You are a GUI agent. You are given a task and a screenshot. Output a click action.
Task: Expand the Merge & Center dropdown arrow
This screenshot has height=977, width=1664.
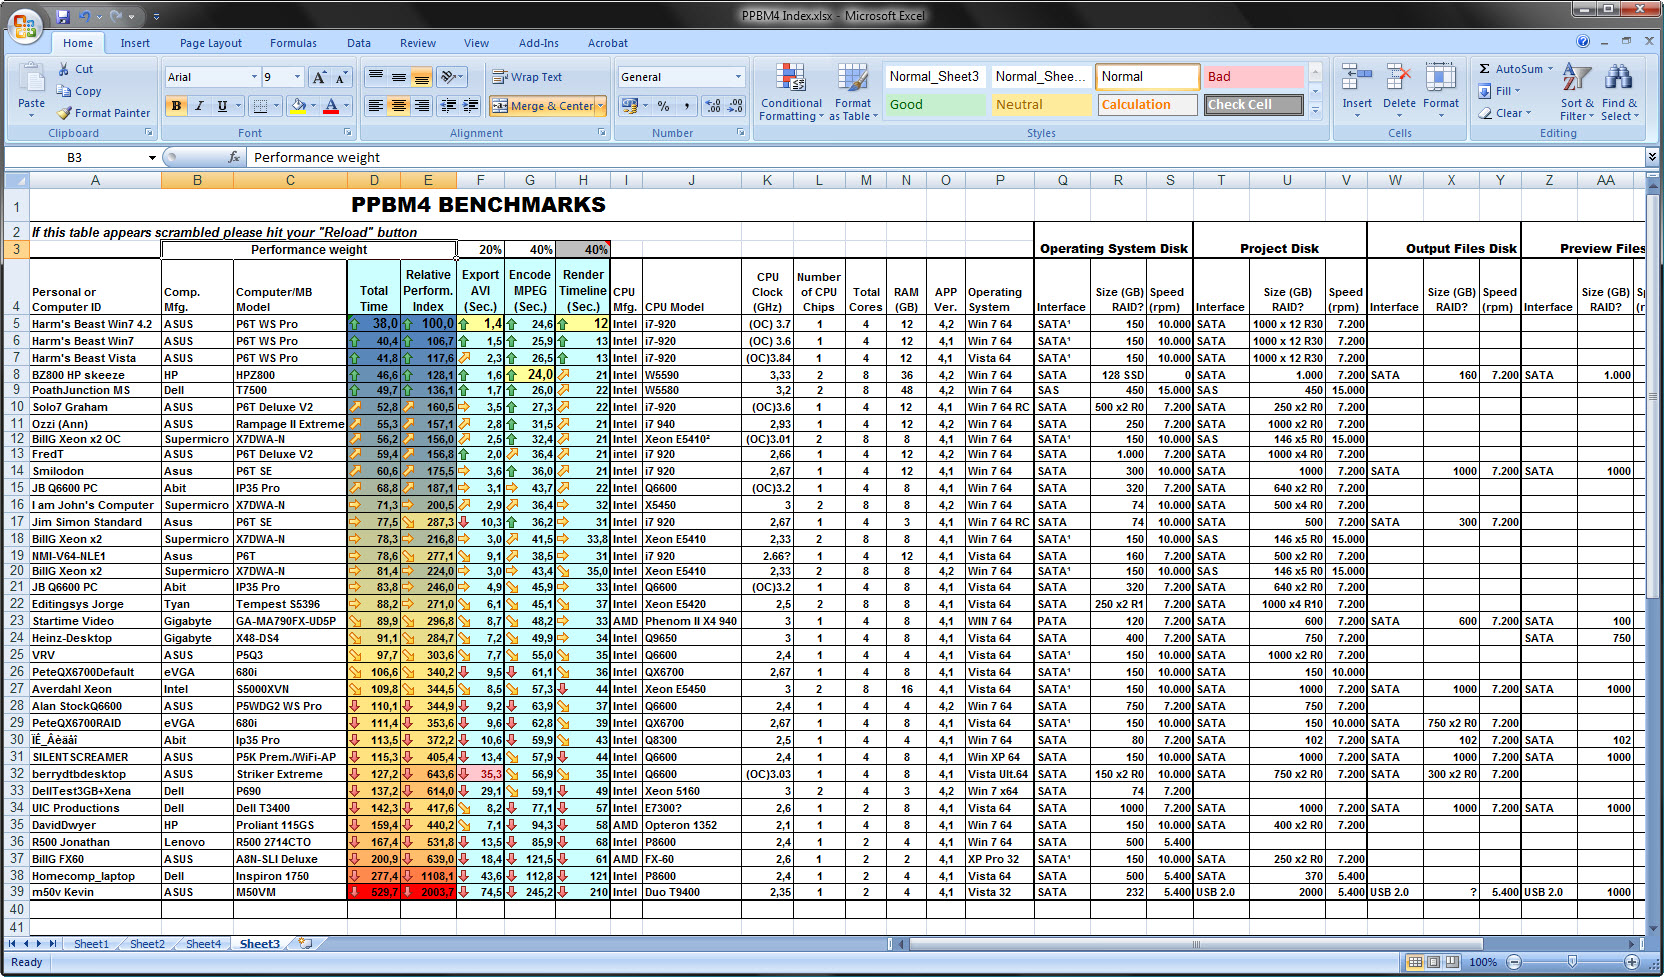[x=601, y=105]
